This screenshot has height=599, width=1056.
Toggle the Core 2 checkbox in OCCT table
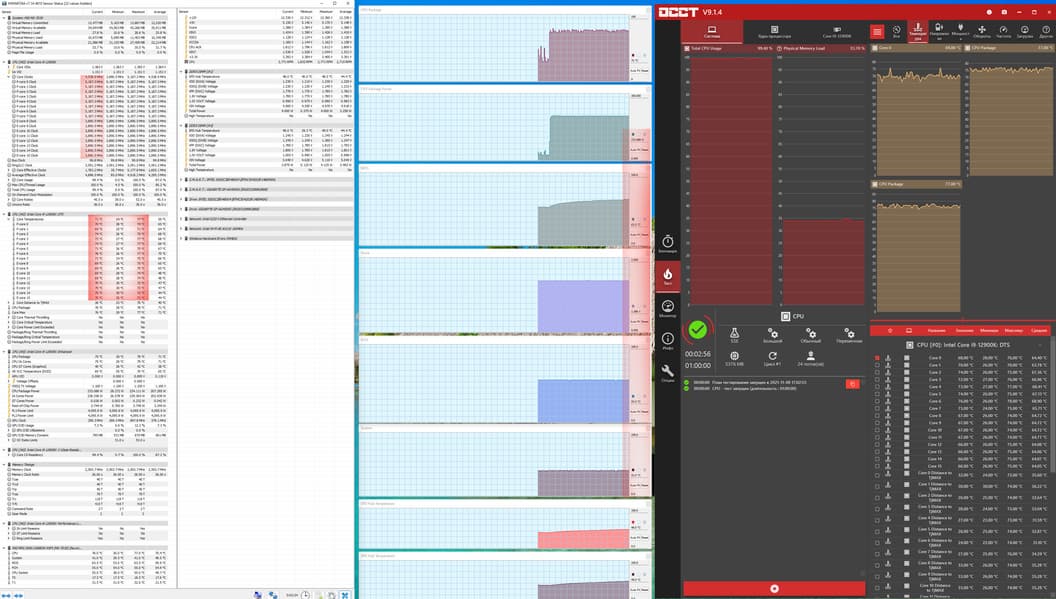(x=877, y=373)
